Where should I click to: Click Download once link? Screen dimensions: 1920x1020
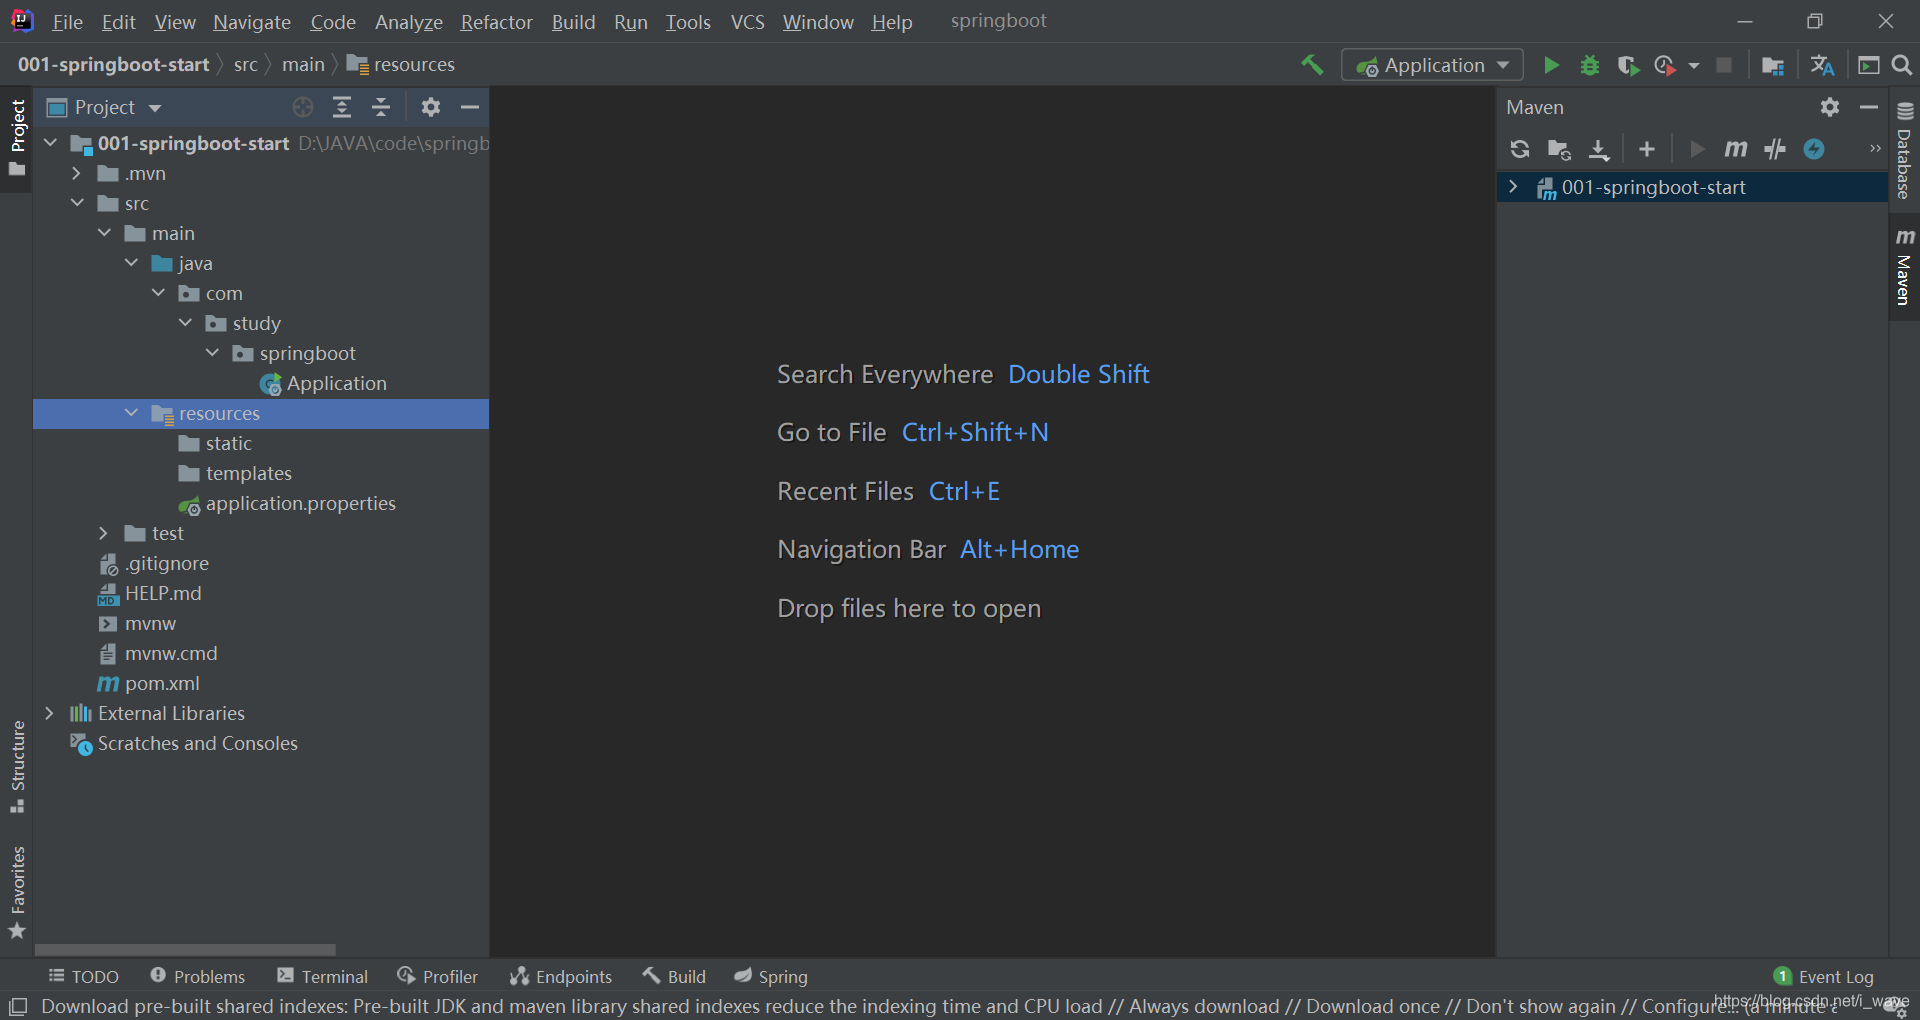(x=1373, y=1006)
